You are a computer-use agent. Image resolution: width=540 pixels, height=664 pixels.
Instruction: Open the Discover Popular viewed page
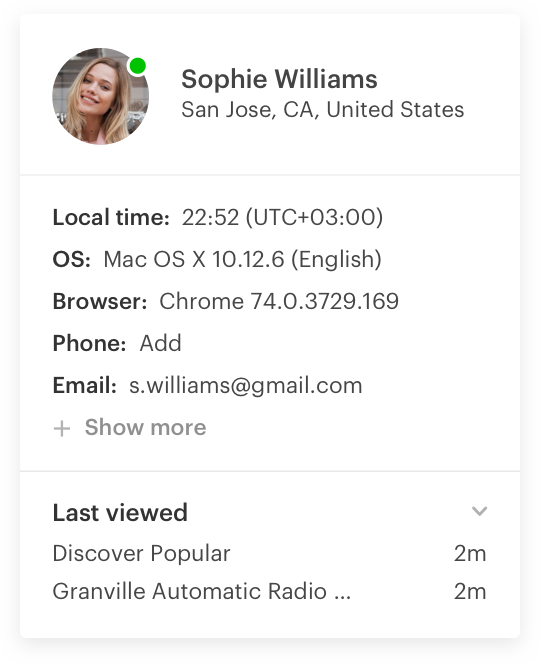click(141, 553)
